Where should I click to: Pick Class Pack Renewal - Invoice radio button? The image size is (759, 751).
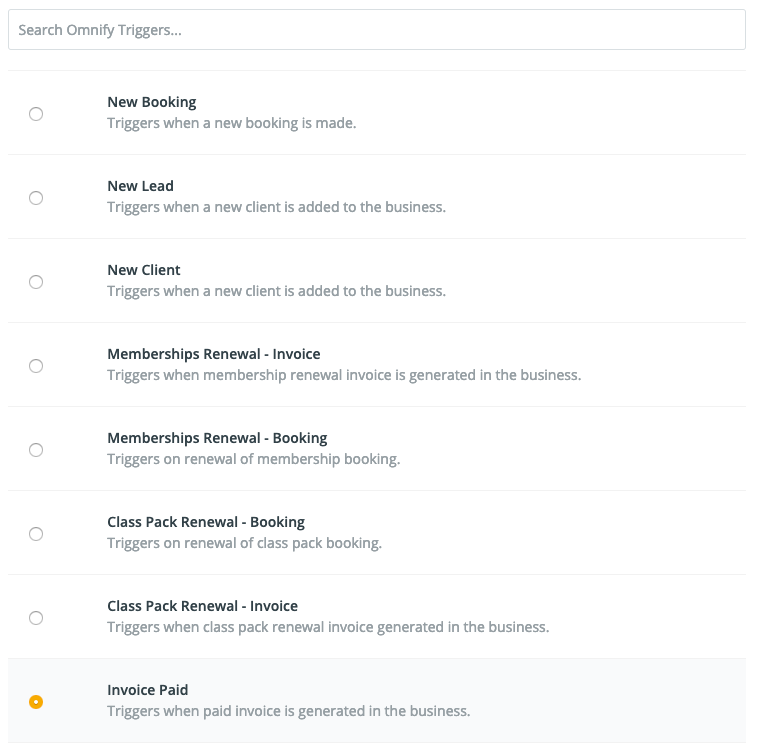(x=36, y=618)
